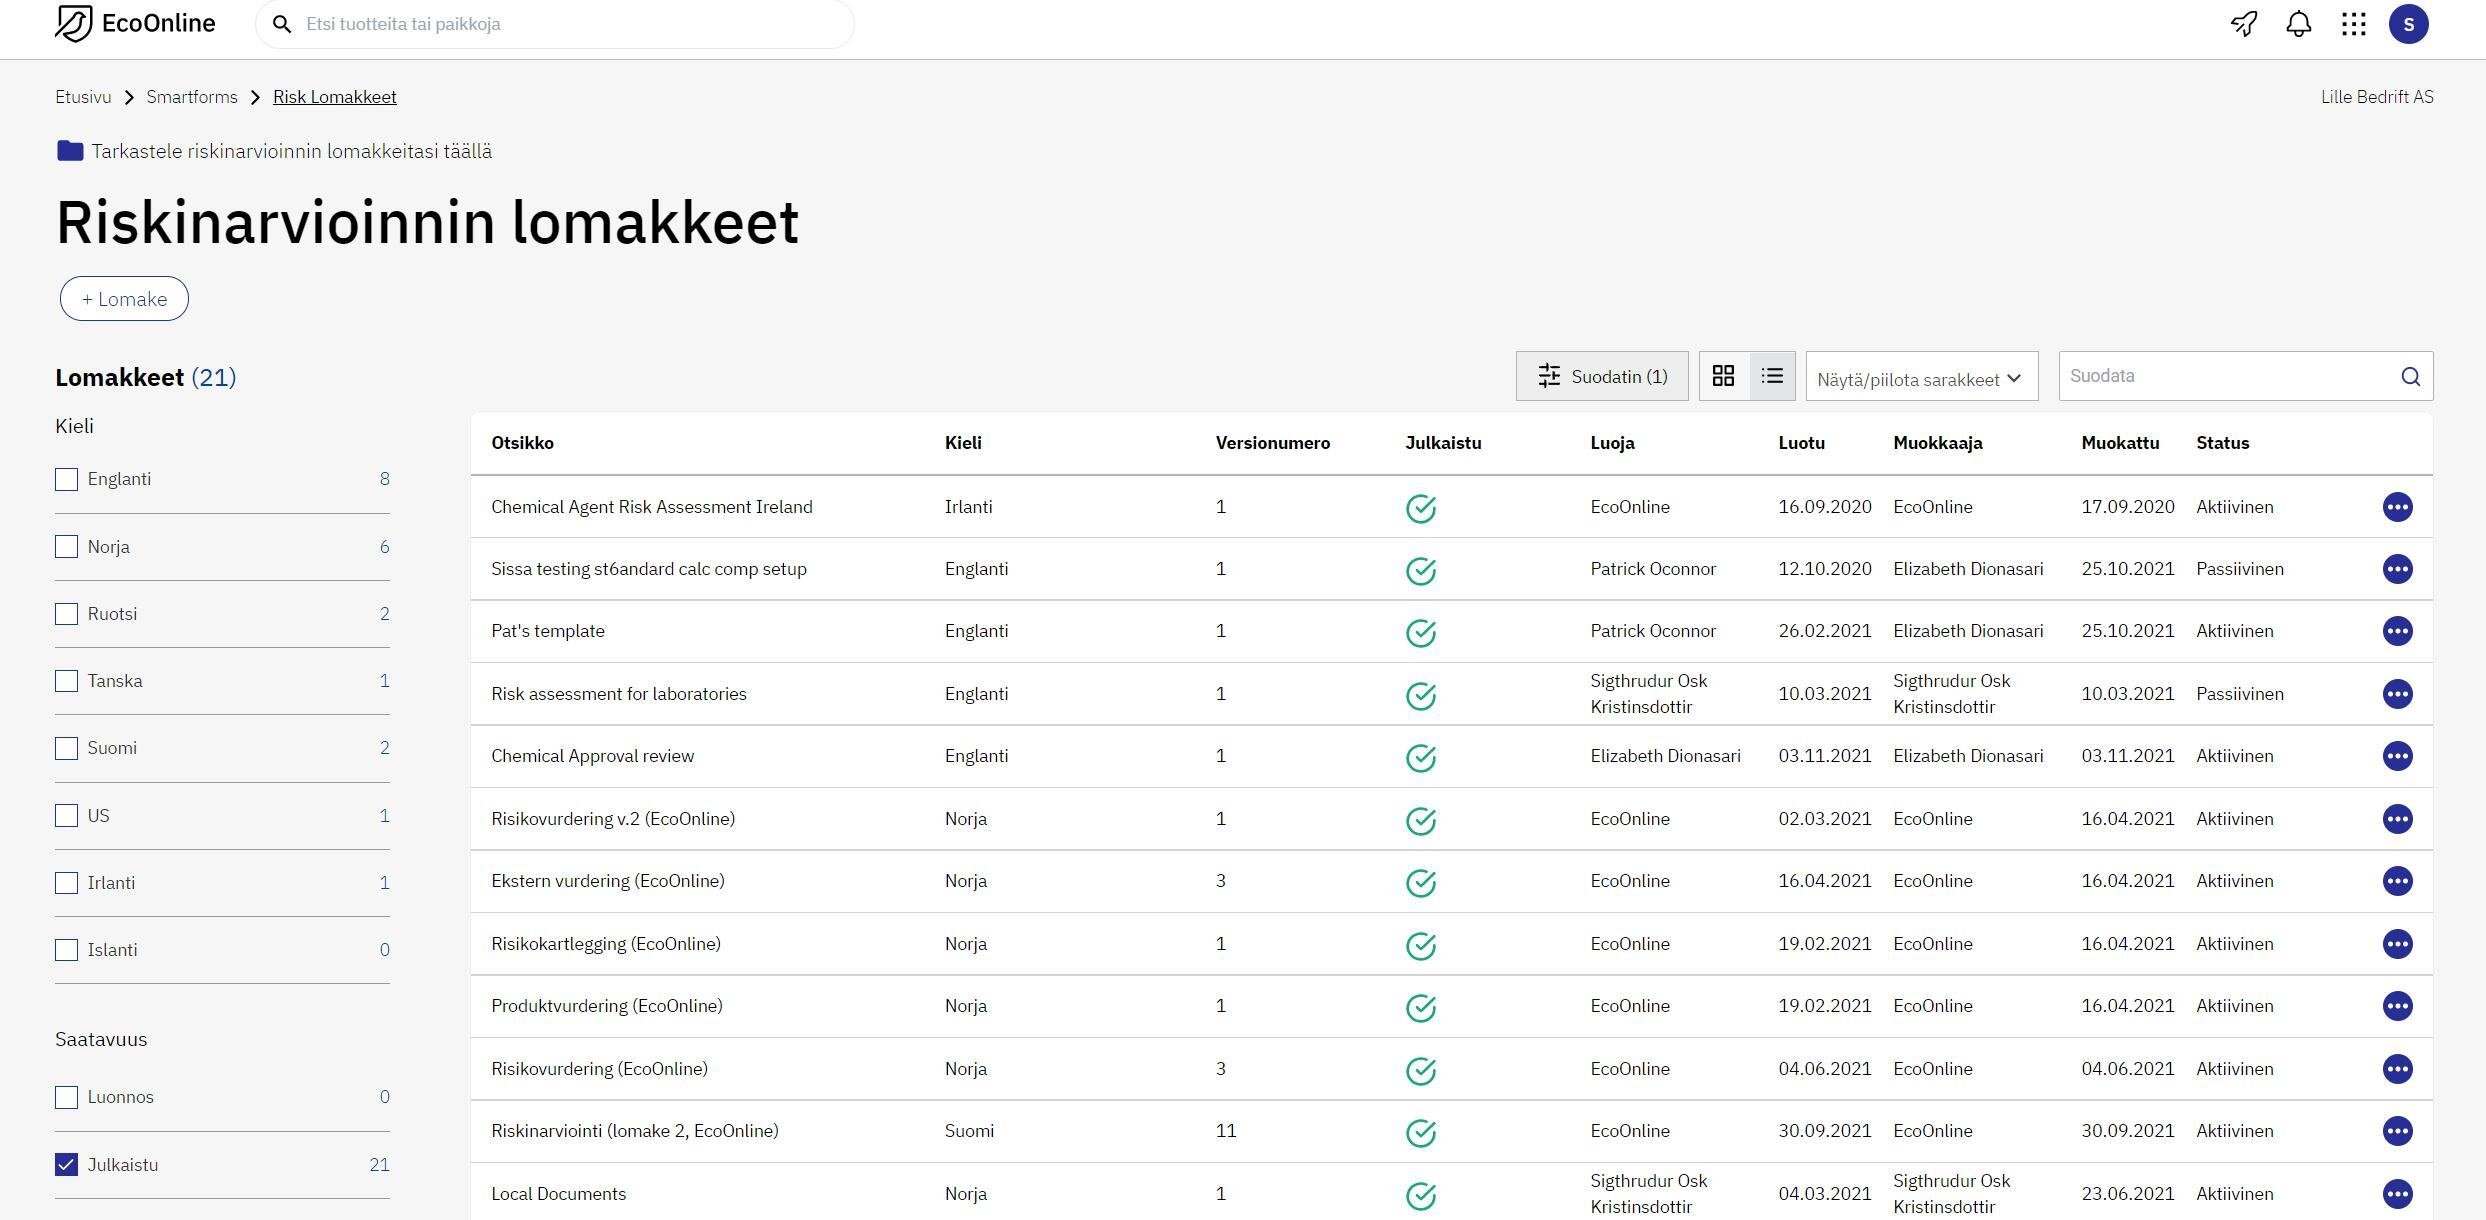This screenshot has height=1220, width=2486.
Task: Open actions menu for Chemical Approval review
Action: [x=2397, y=756]
